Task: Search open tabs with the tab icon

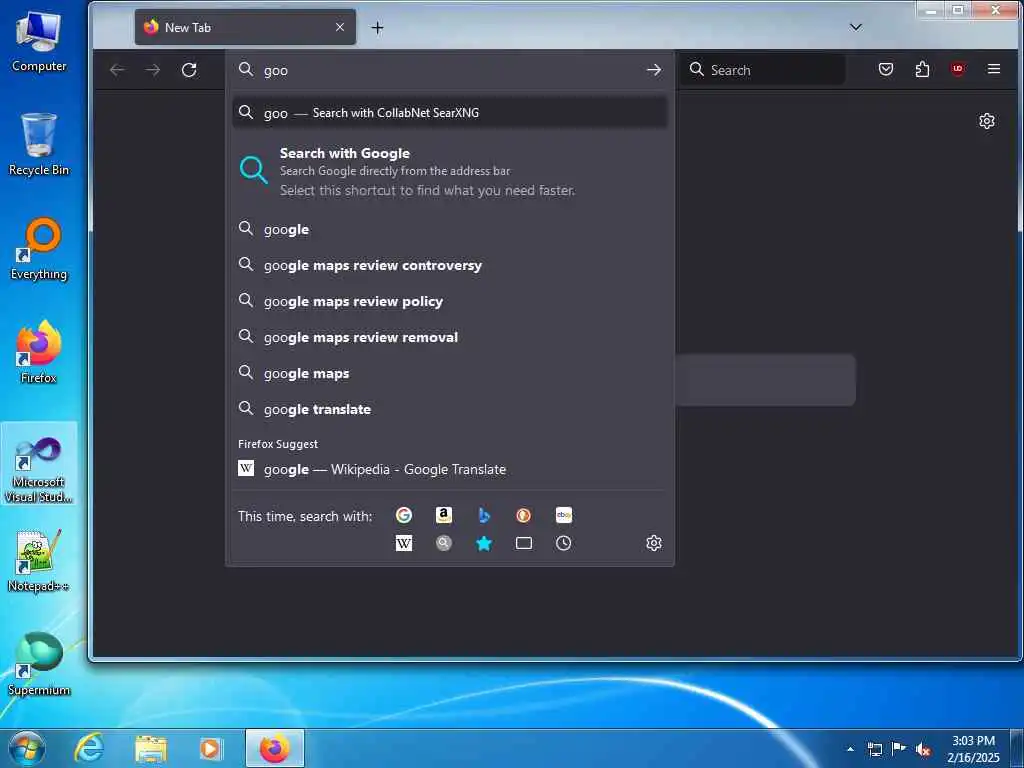Action: pos(524,543)
